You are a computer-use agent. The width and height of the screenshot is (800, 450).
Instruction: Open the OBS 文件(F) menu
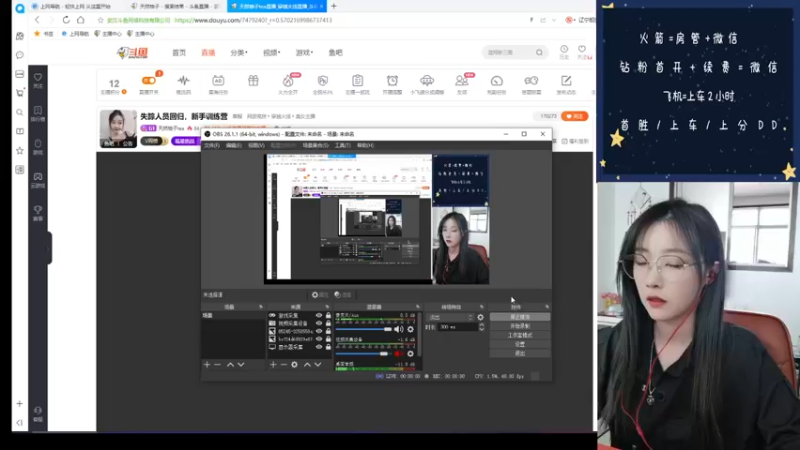(x=212, y=145)
